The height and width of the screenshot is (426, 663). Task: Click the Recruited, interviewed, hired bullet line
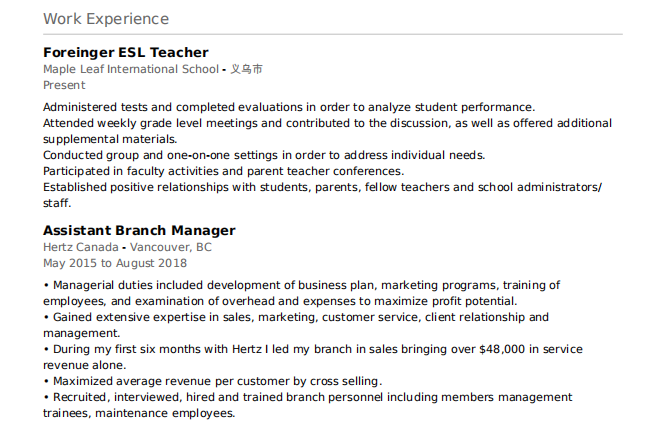pyautogui.click(x=308, y=397)
